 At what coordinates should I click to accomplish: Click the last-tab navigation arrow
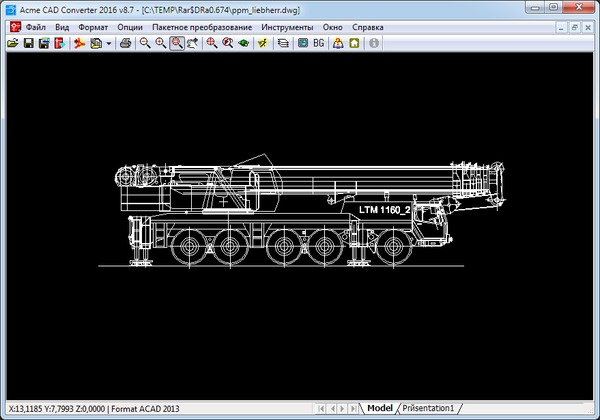click(354, 409)
